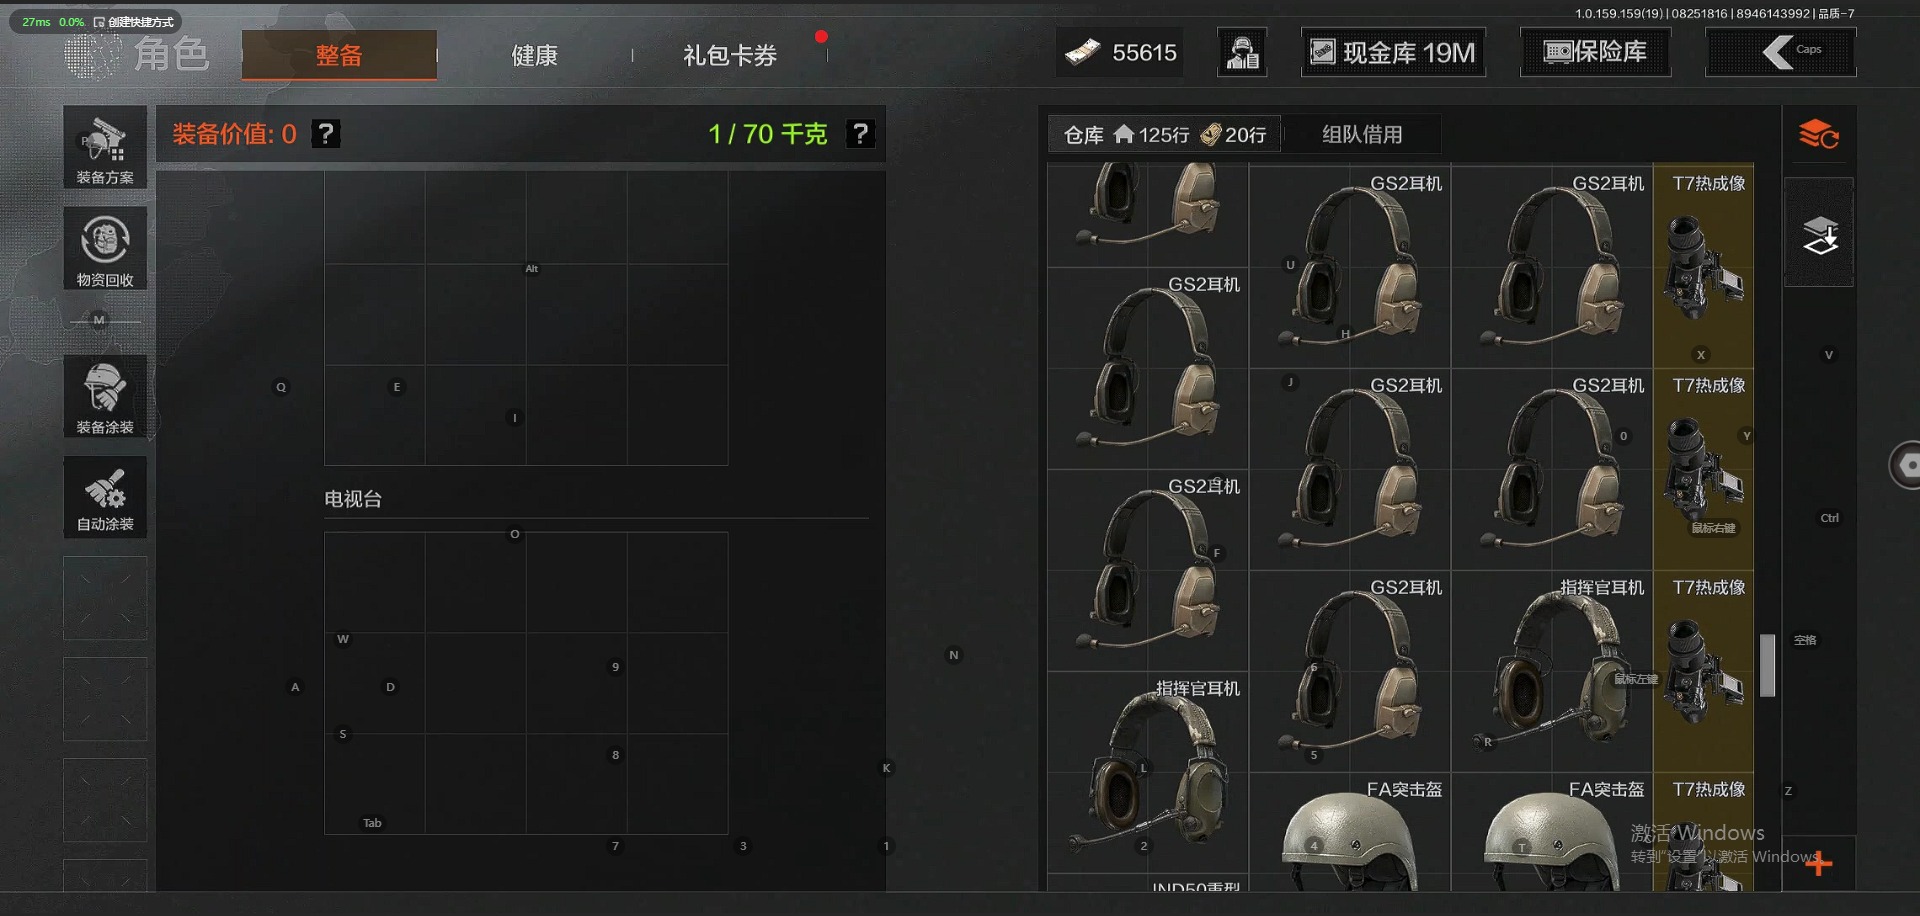The image size is (1920, 916).
Task: Click the 自动涂装 auto paint icon
Action: [105, 497]
